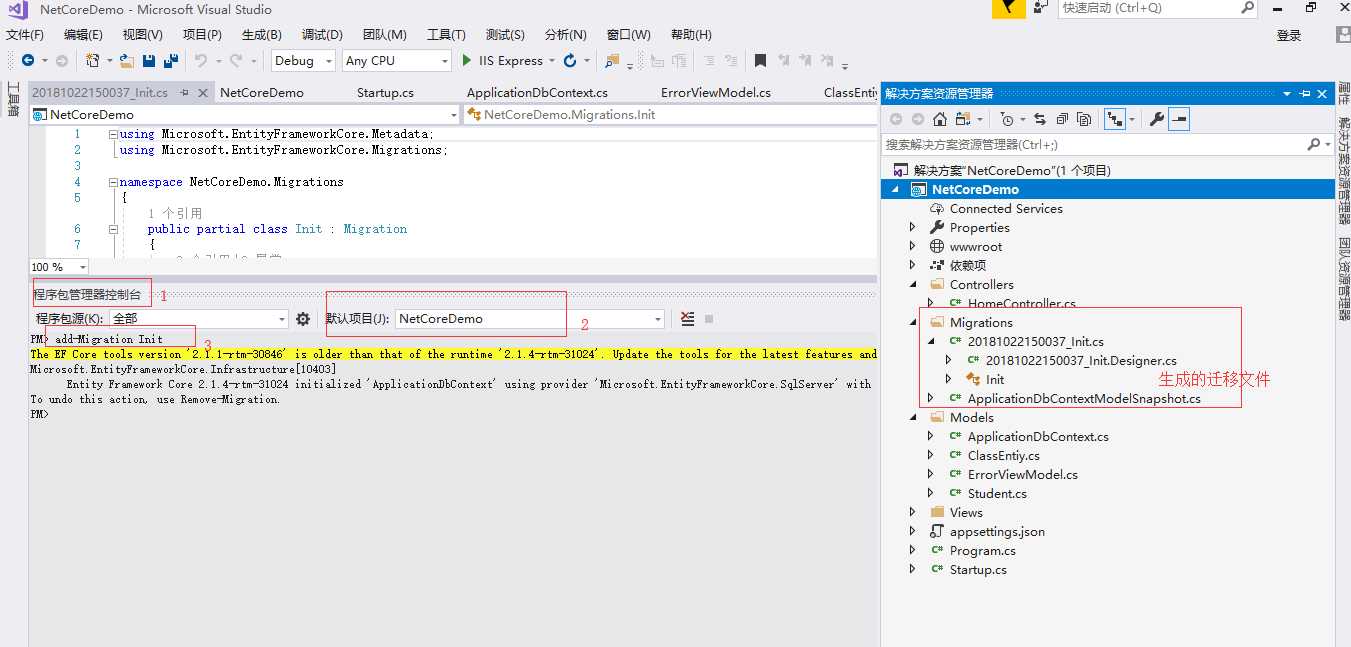Click the IIS Express run button label

pyautogui.click(x=511, y=61)
